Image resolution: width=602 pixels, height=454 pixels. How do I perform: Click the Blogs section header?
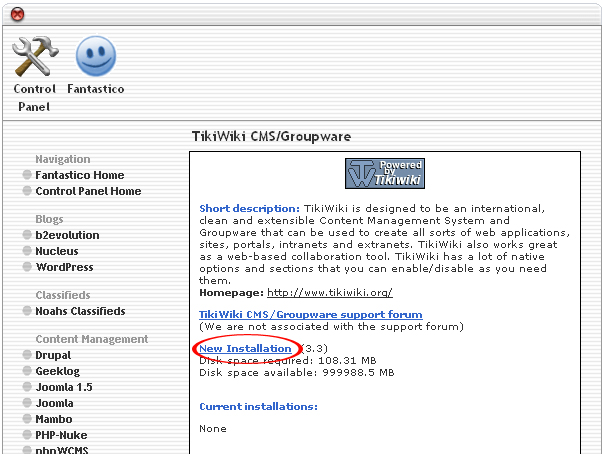pyautogui.click(x=49, y=219)
